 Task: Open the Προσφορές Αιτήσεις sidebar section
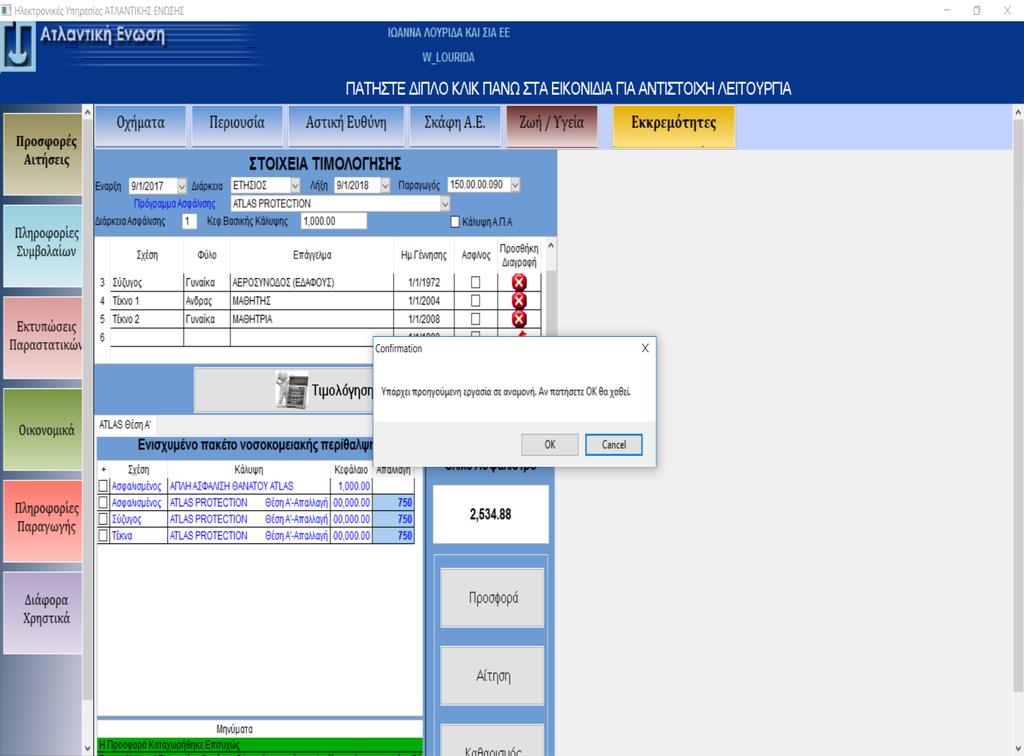click(x=43, y=153)
